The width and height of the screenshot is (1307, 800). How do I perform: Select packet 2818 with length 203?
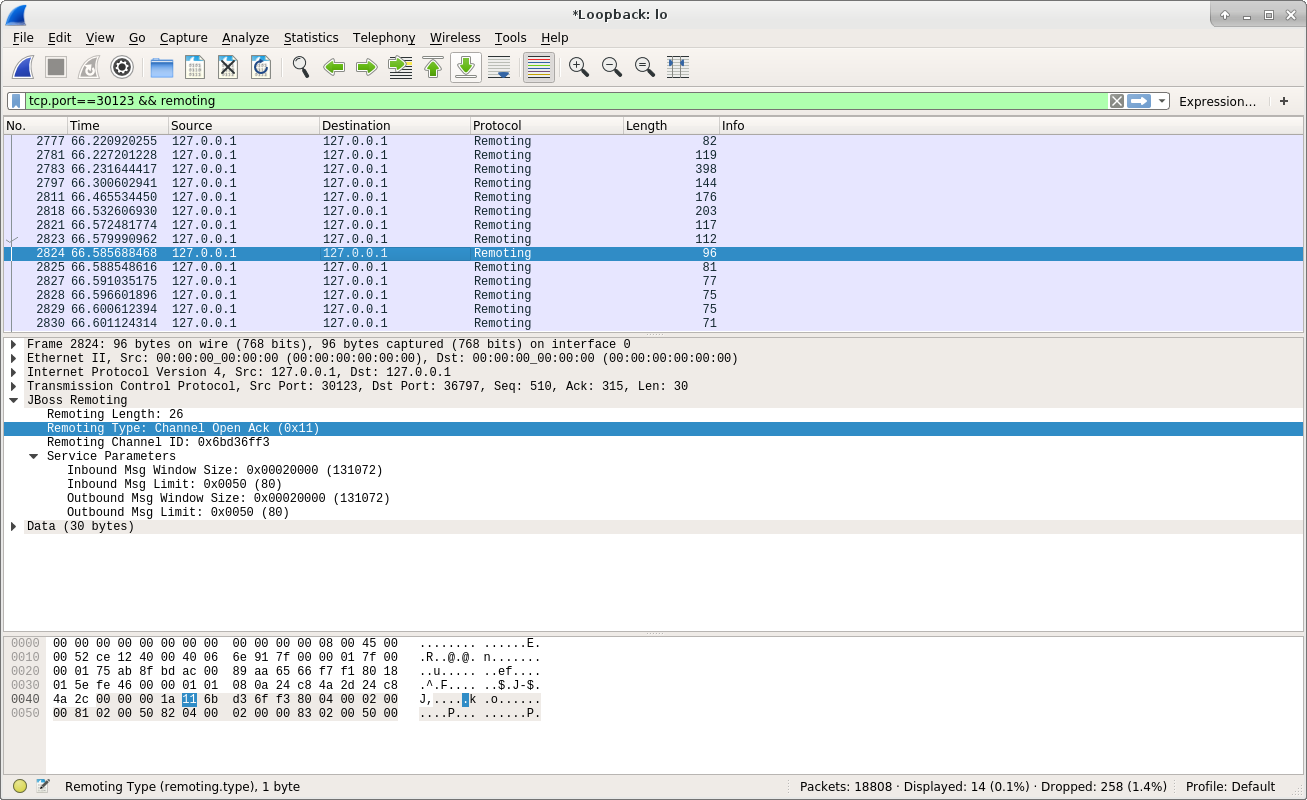click(x=653, y=211)
